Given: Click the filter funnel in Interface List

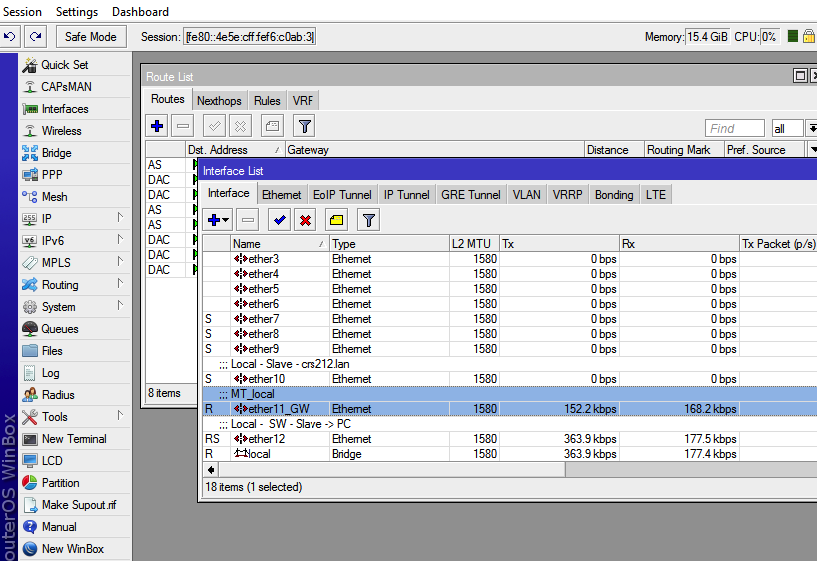Looking at the screenshot, I should coord(369,220).
